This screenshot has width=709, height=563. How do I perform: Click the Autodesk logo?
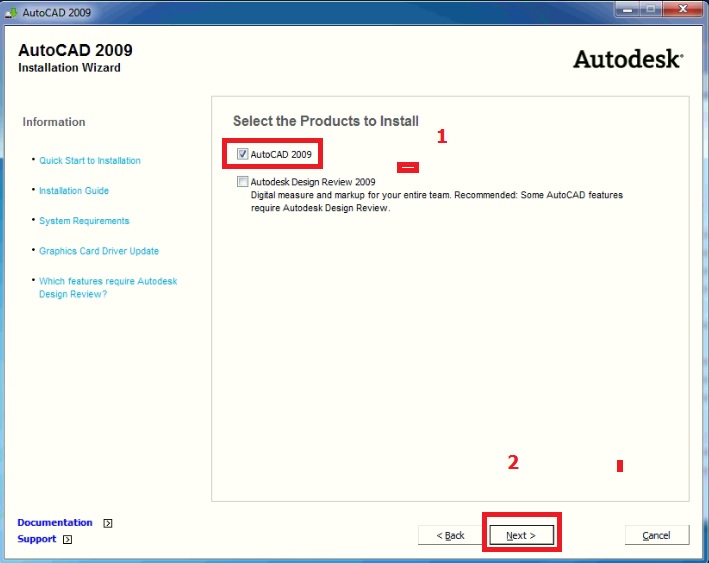point(627,59)
